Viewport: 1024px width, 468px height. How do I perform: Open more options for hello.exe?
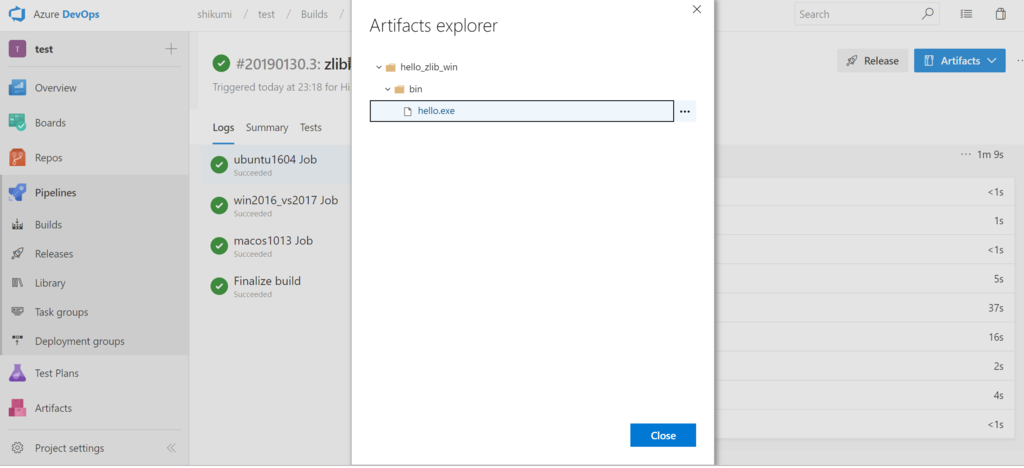coord(684,112)
